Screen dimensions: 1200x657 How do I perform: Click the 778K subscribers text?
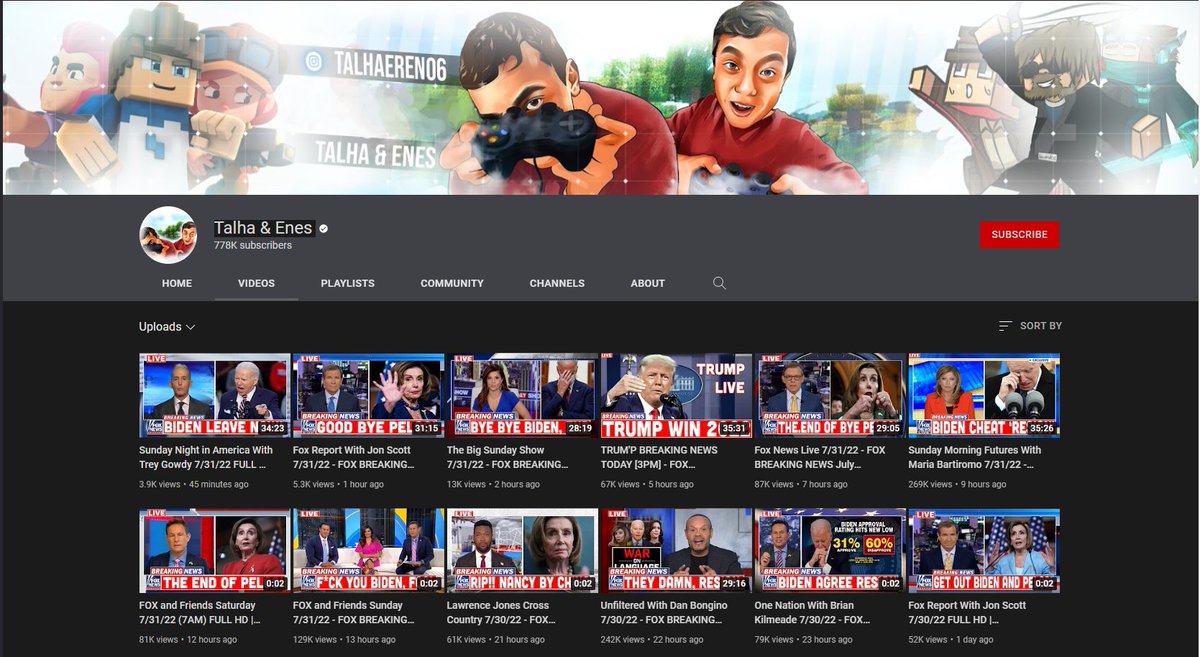[x=253, y=245]
